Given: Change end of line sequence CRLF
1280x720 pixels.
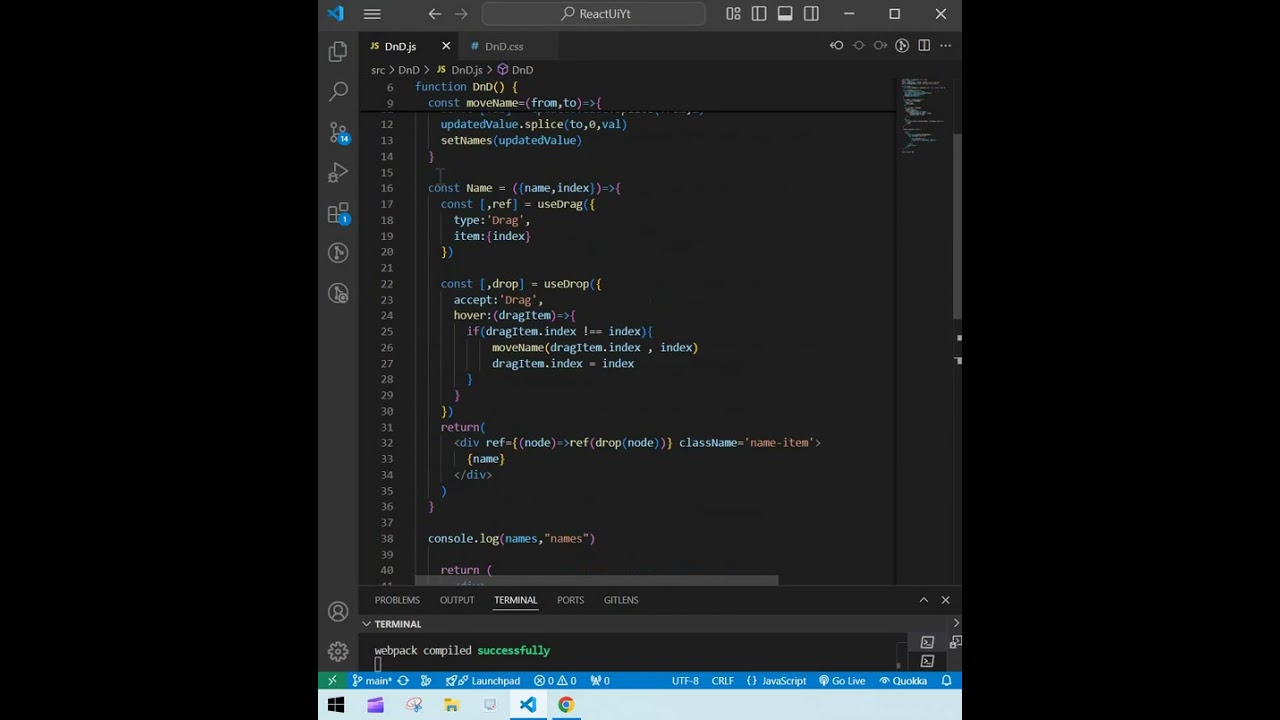Looking at the screenshot, I should (722, 681).
